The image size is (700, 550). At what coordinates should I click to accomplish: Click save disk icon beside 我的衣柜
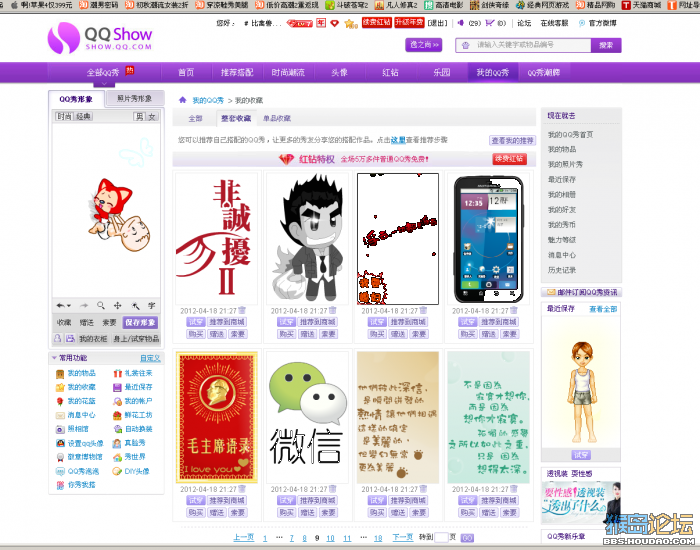pos(70,338)
